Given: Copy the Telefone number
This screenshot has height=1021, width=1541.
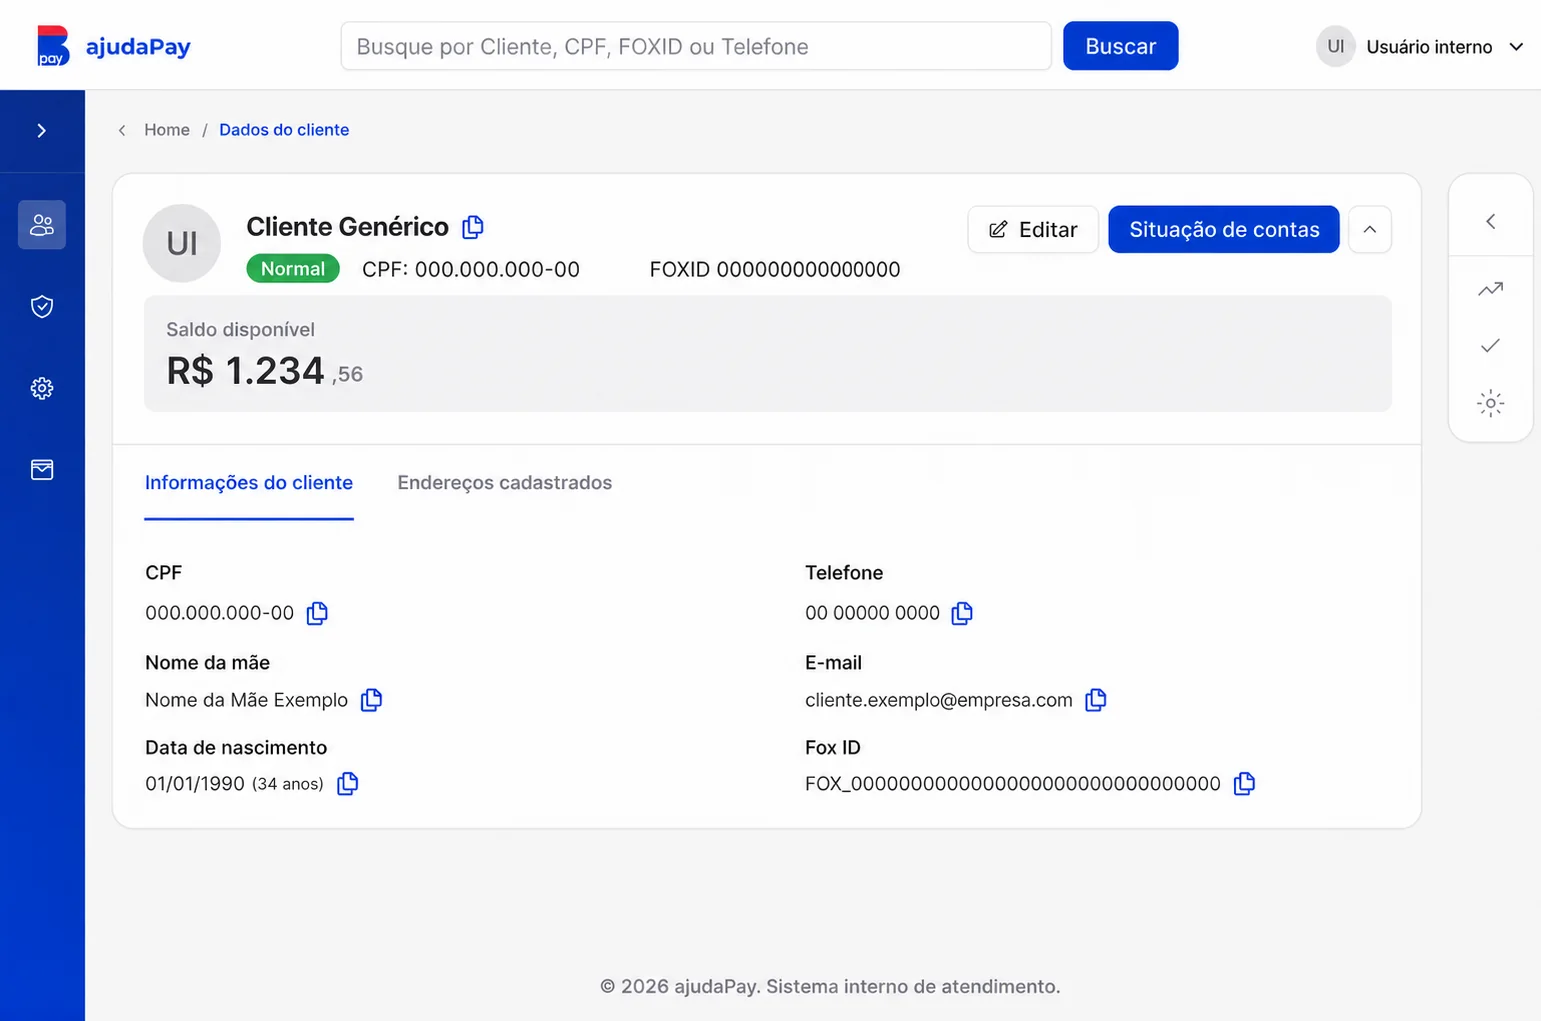Looking at the screenshot, I should click(x=962, y=613).
